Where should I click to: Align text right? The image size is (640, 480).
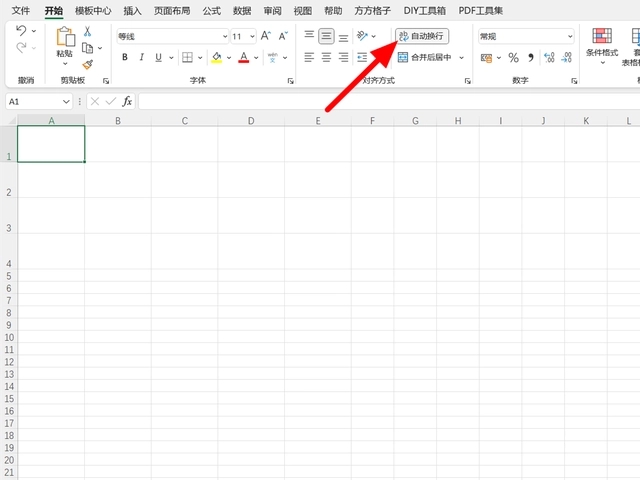(x=344, y=58)
